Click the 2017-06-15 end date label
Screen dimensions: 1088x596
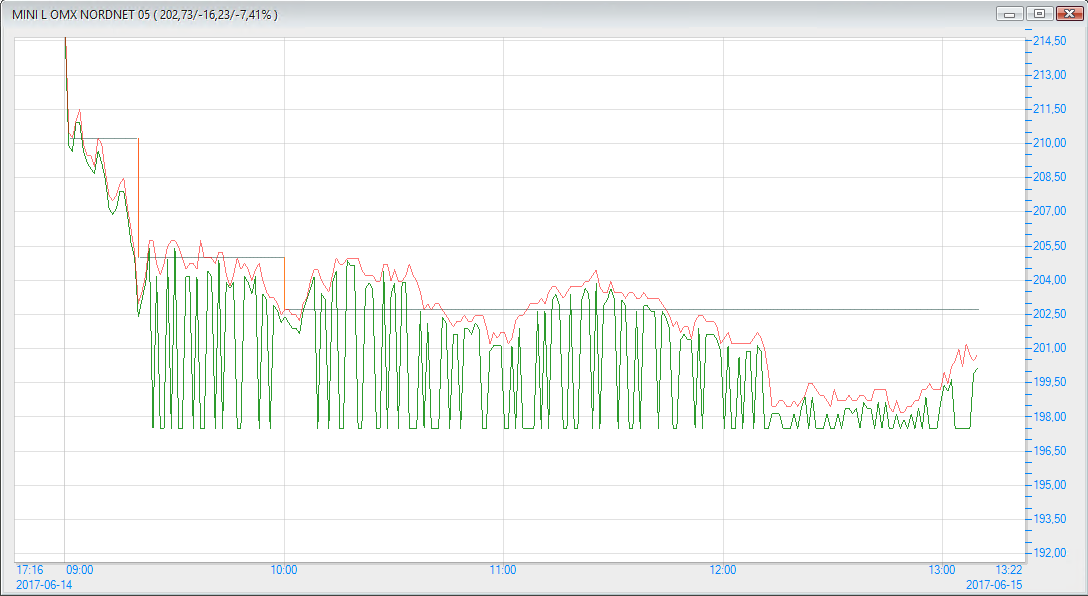[997, 583]
